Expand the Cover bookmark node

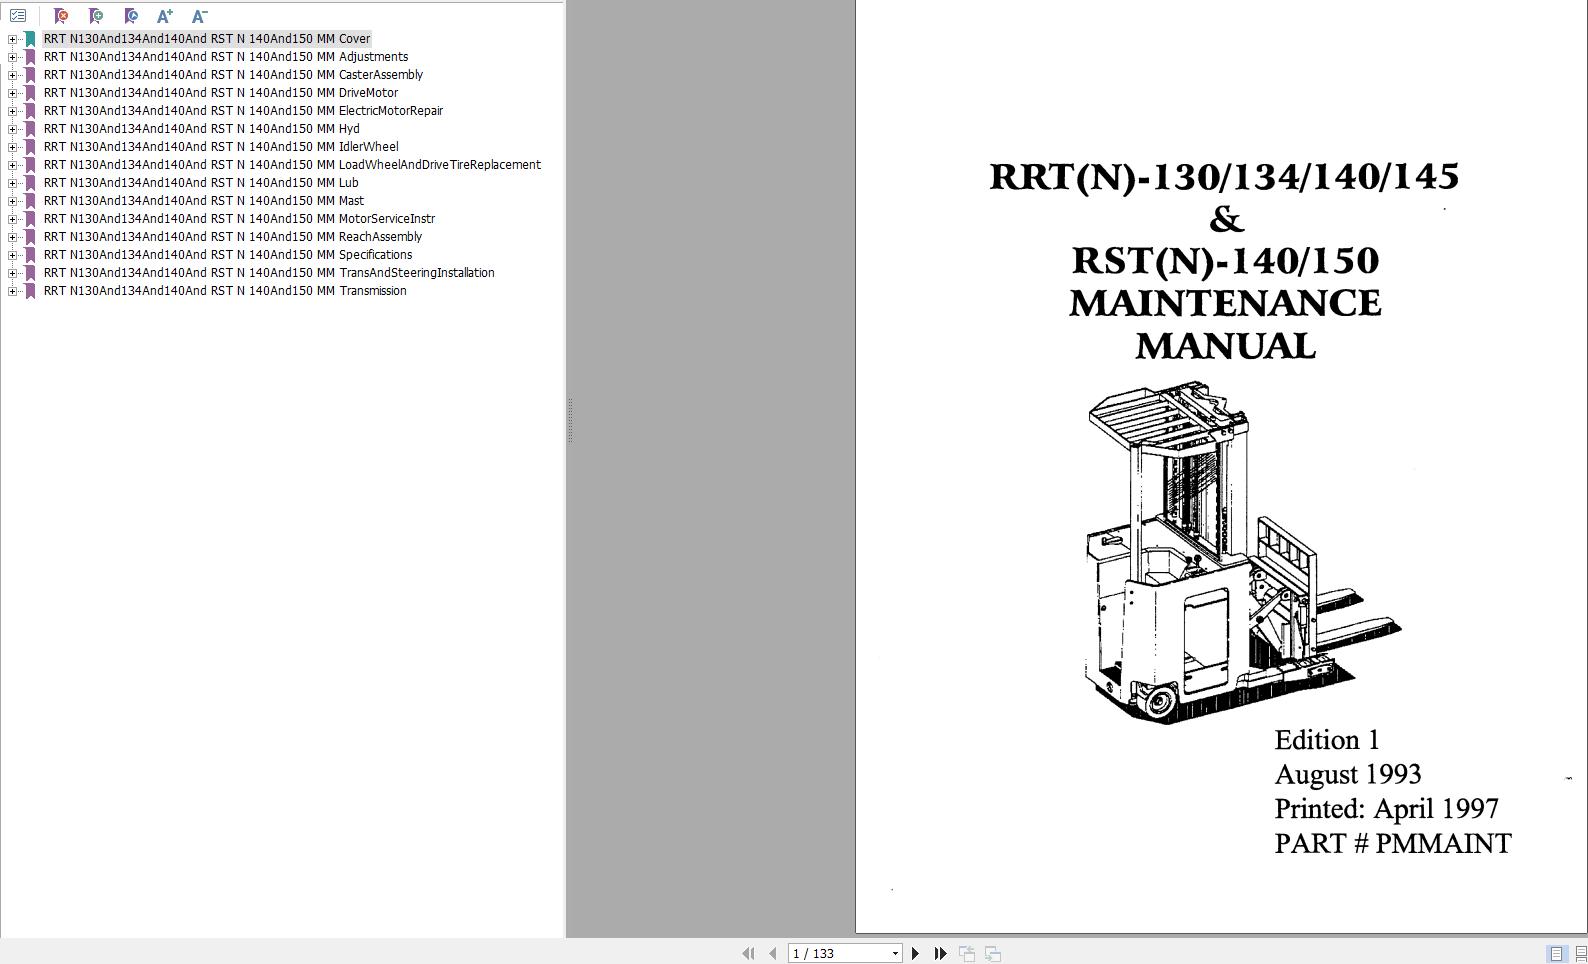tap(12, 39)
